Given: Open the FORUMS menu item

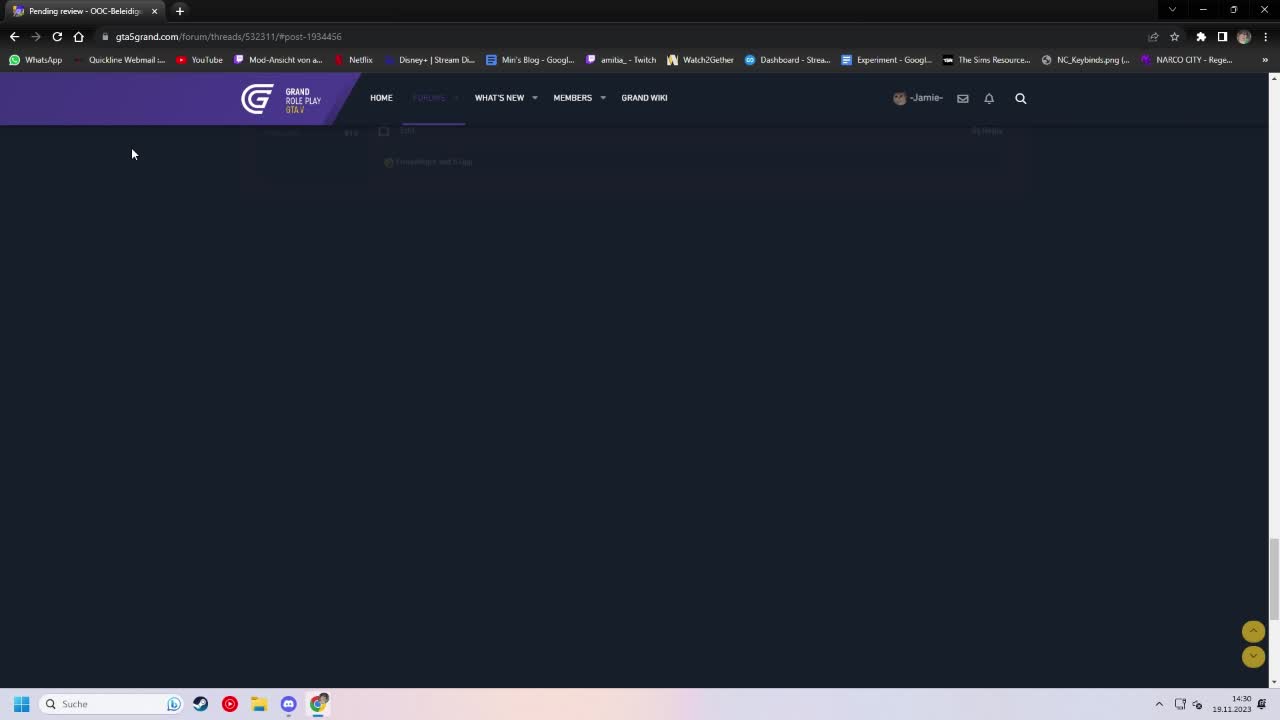Looking at the screenshot, I should 429,98.
